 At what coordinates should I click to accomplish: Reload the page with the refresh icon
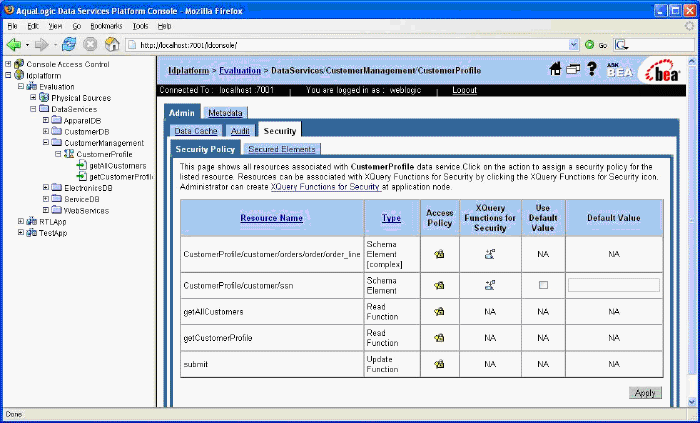(69, 45)
